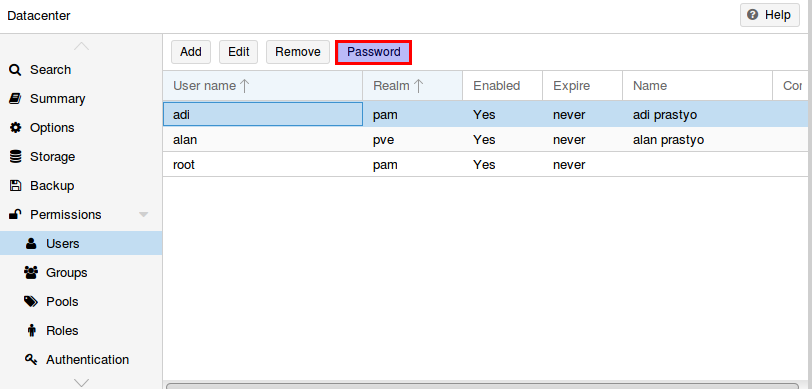Click the sidebar scroll-down chevron
This screenshot has height=389, width=812.
[x=81, y=383]
